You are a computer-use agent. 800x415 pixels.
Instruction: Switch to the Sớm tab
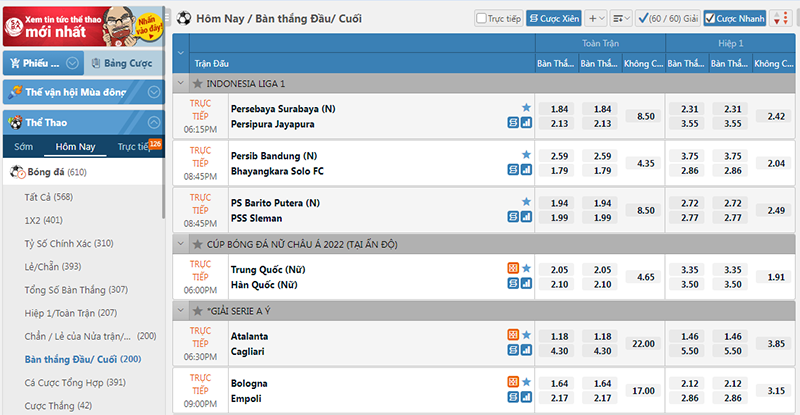coord(23,147)
